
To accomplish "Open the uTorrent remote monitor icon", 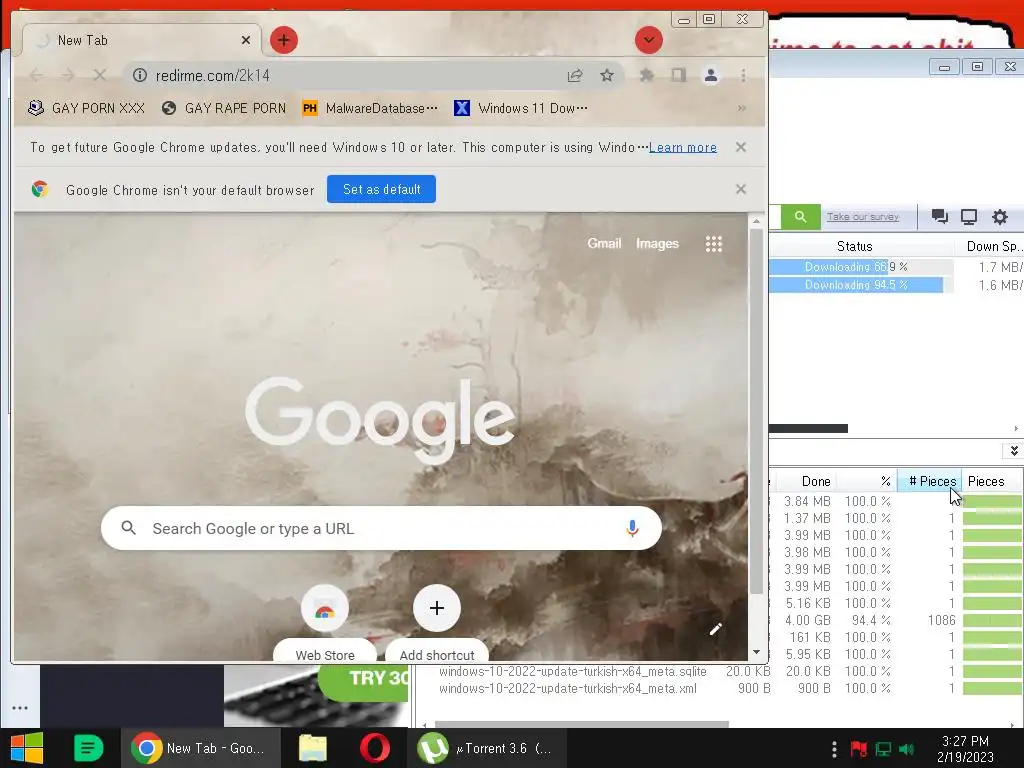I will tap(968, 217).
